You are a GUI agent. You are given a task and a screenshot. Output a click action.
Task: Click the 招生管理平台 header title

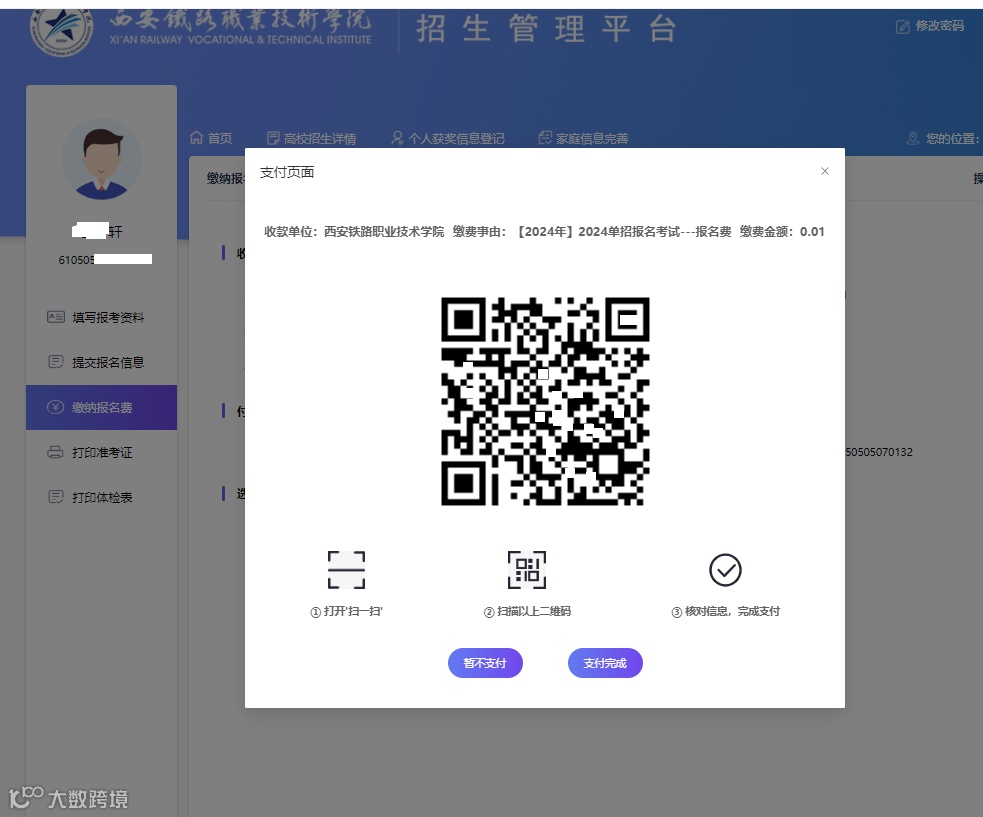pyautogui.click(x=547, y=29)
